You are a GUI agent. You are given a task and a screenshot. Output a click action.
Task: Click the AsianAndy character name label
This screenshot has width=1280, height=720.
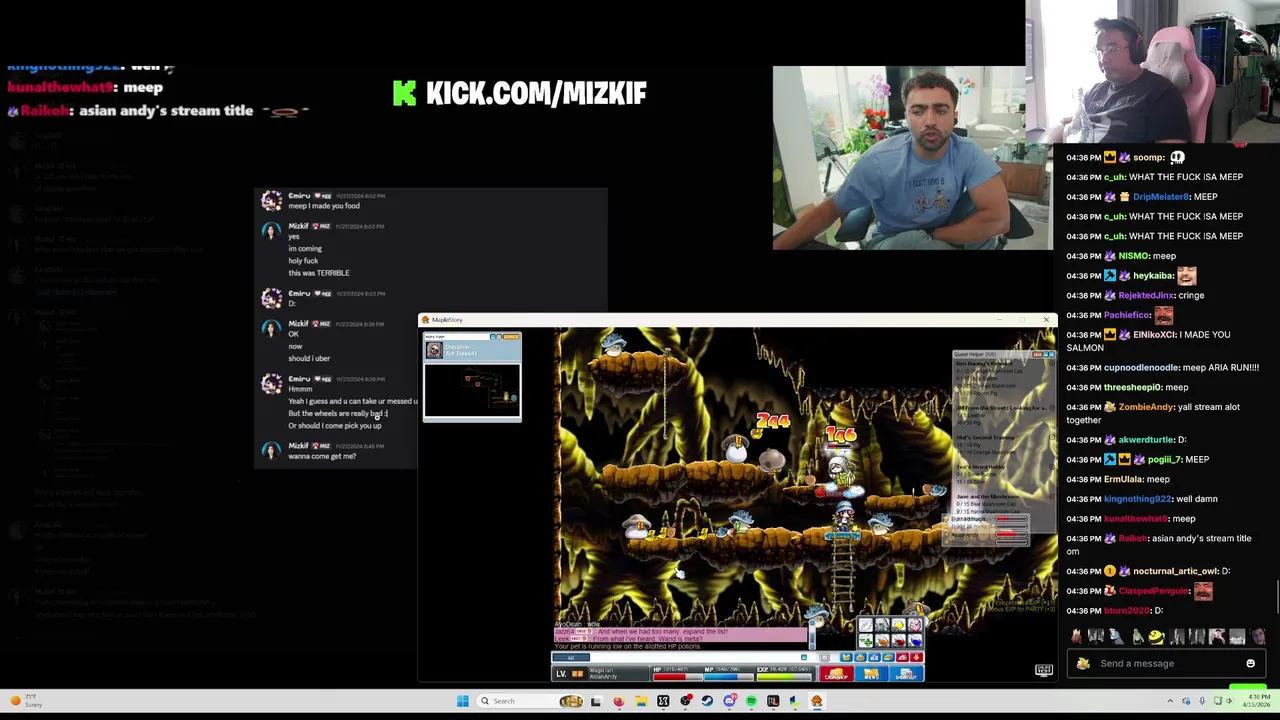[x=603, y=677]
